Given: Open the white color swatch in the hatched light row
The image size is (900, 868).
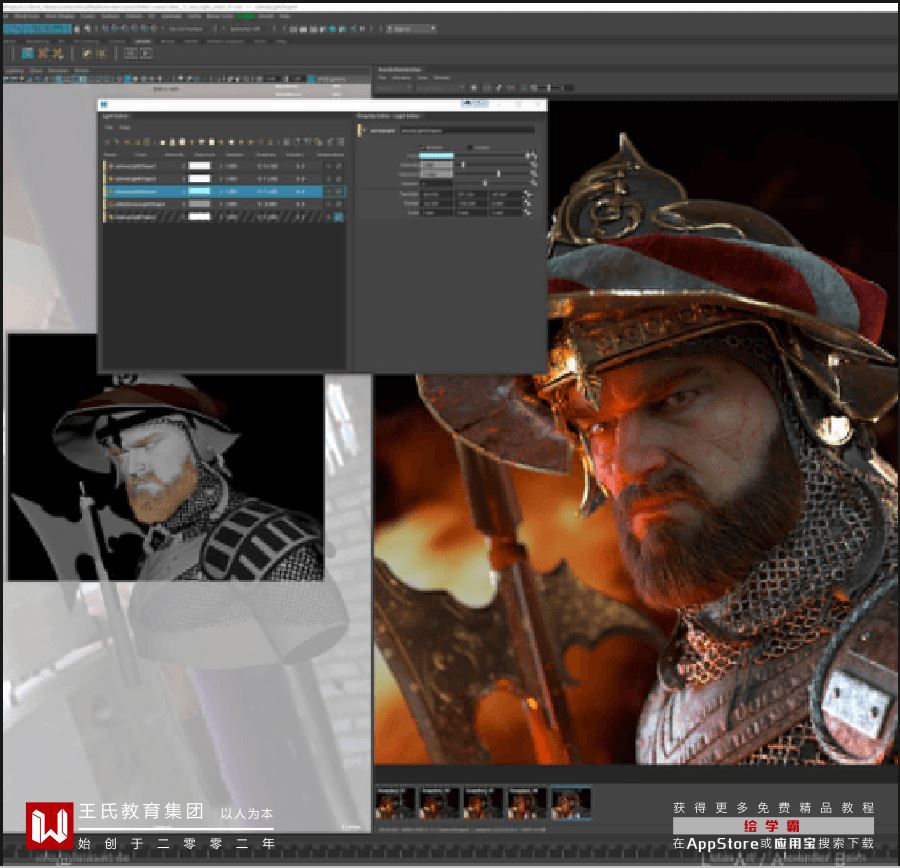Looking at the screenshot, I should pyautogui.click(x=199, y=216).
